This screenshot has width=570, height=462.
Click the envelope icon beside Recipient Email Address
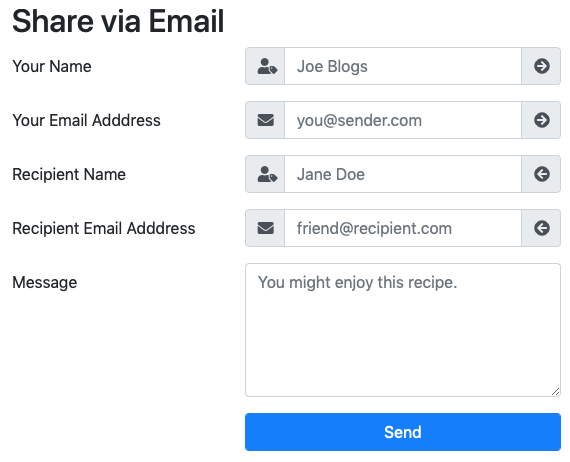coord(265,228)
